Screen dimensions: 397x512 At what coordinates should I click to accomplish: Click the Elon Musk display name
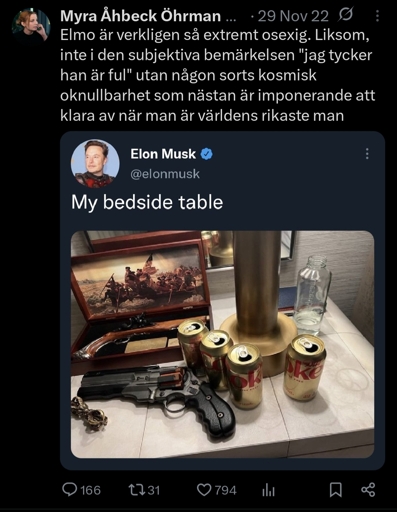(163, 154)
